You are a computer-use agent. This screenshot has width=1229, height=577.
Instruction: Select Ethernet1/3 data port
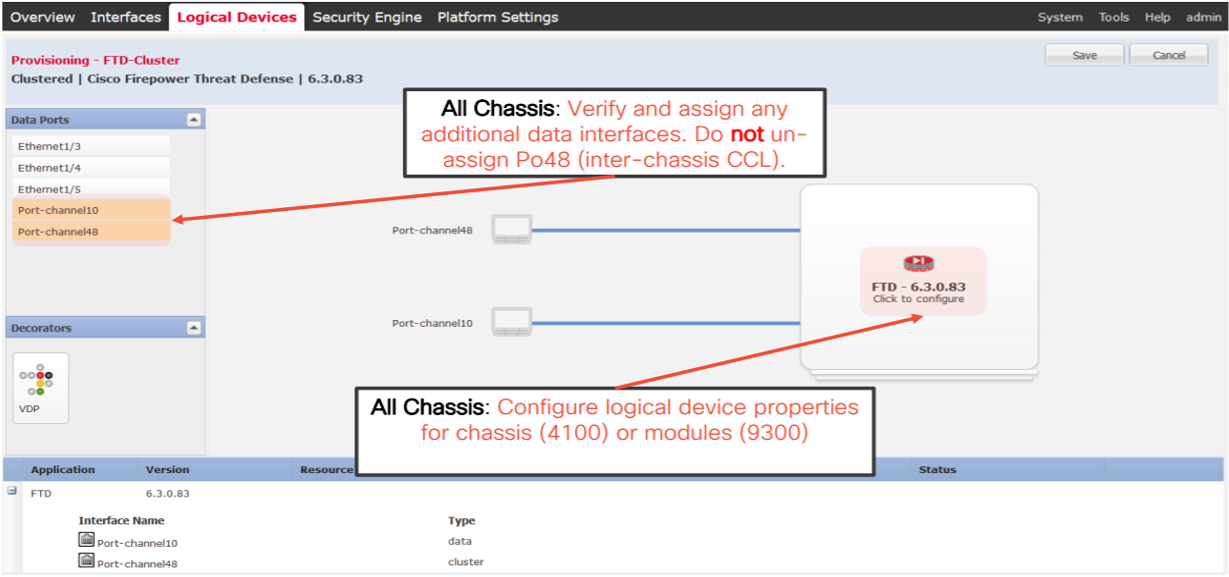click(91, 146)
